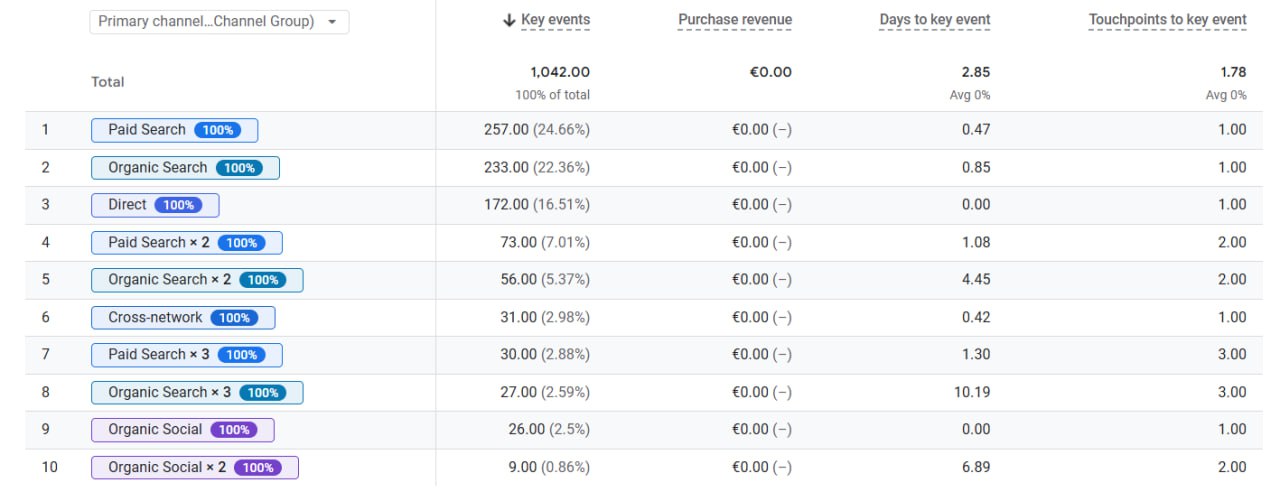This screenshot has height=501, width=1280.
Task: Select the Organic Search path chip
Action: [x=157, y=168]
